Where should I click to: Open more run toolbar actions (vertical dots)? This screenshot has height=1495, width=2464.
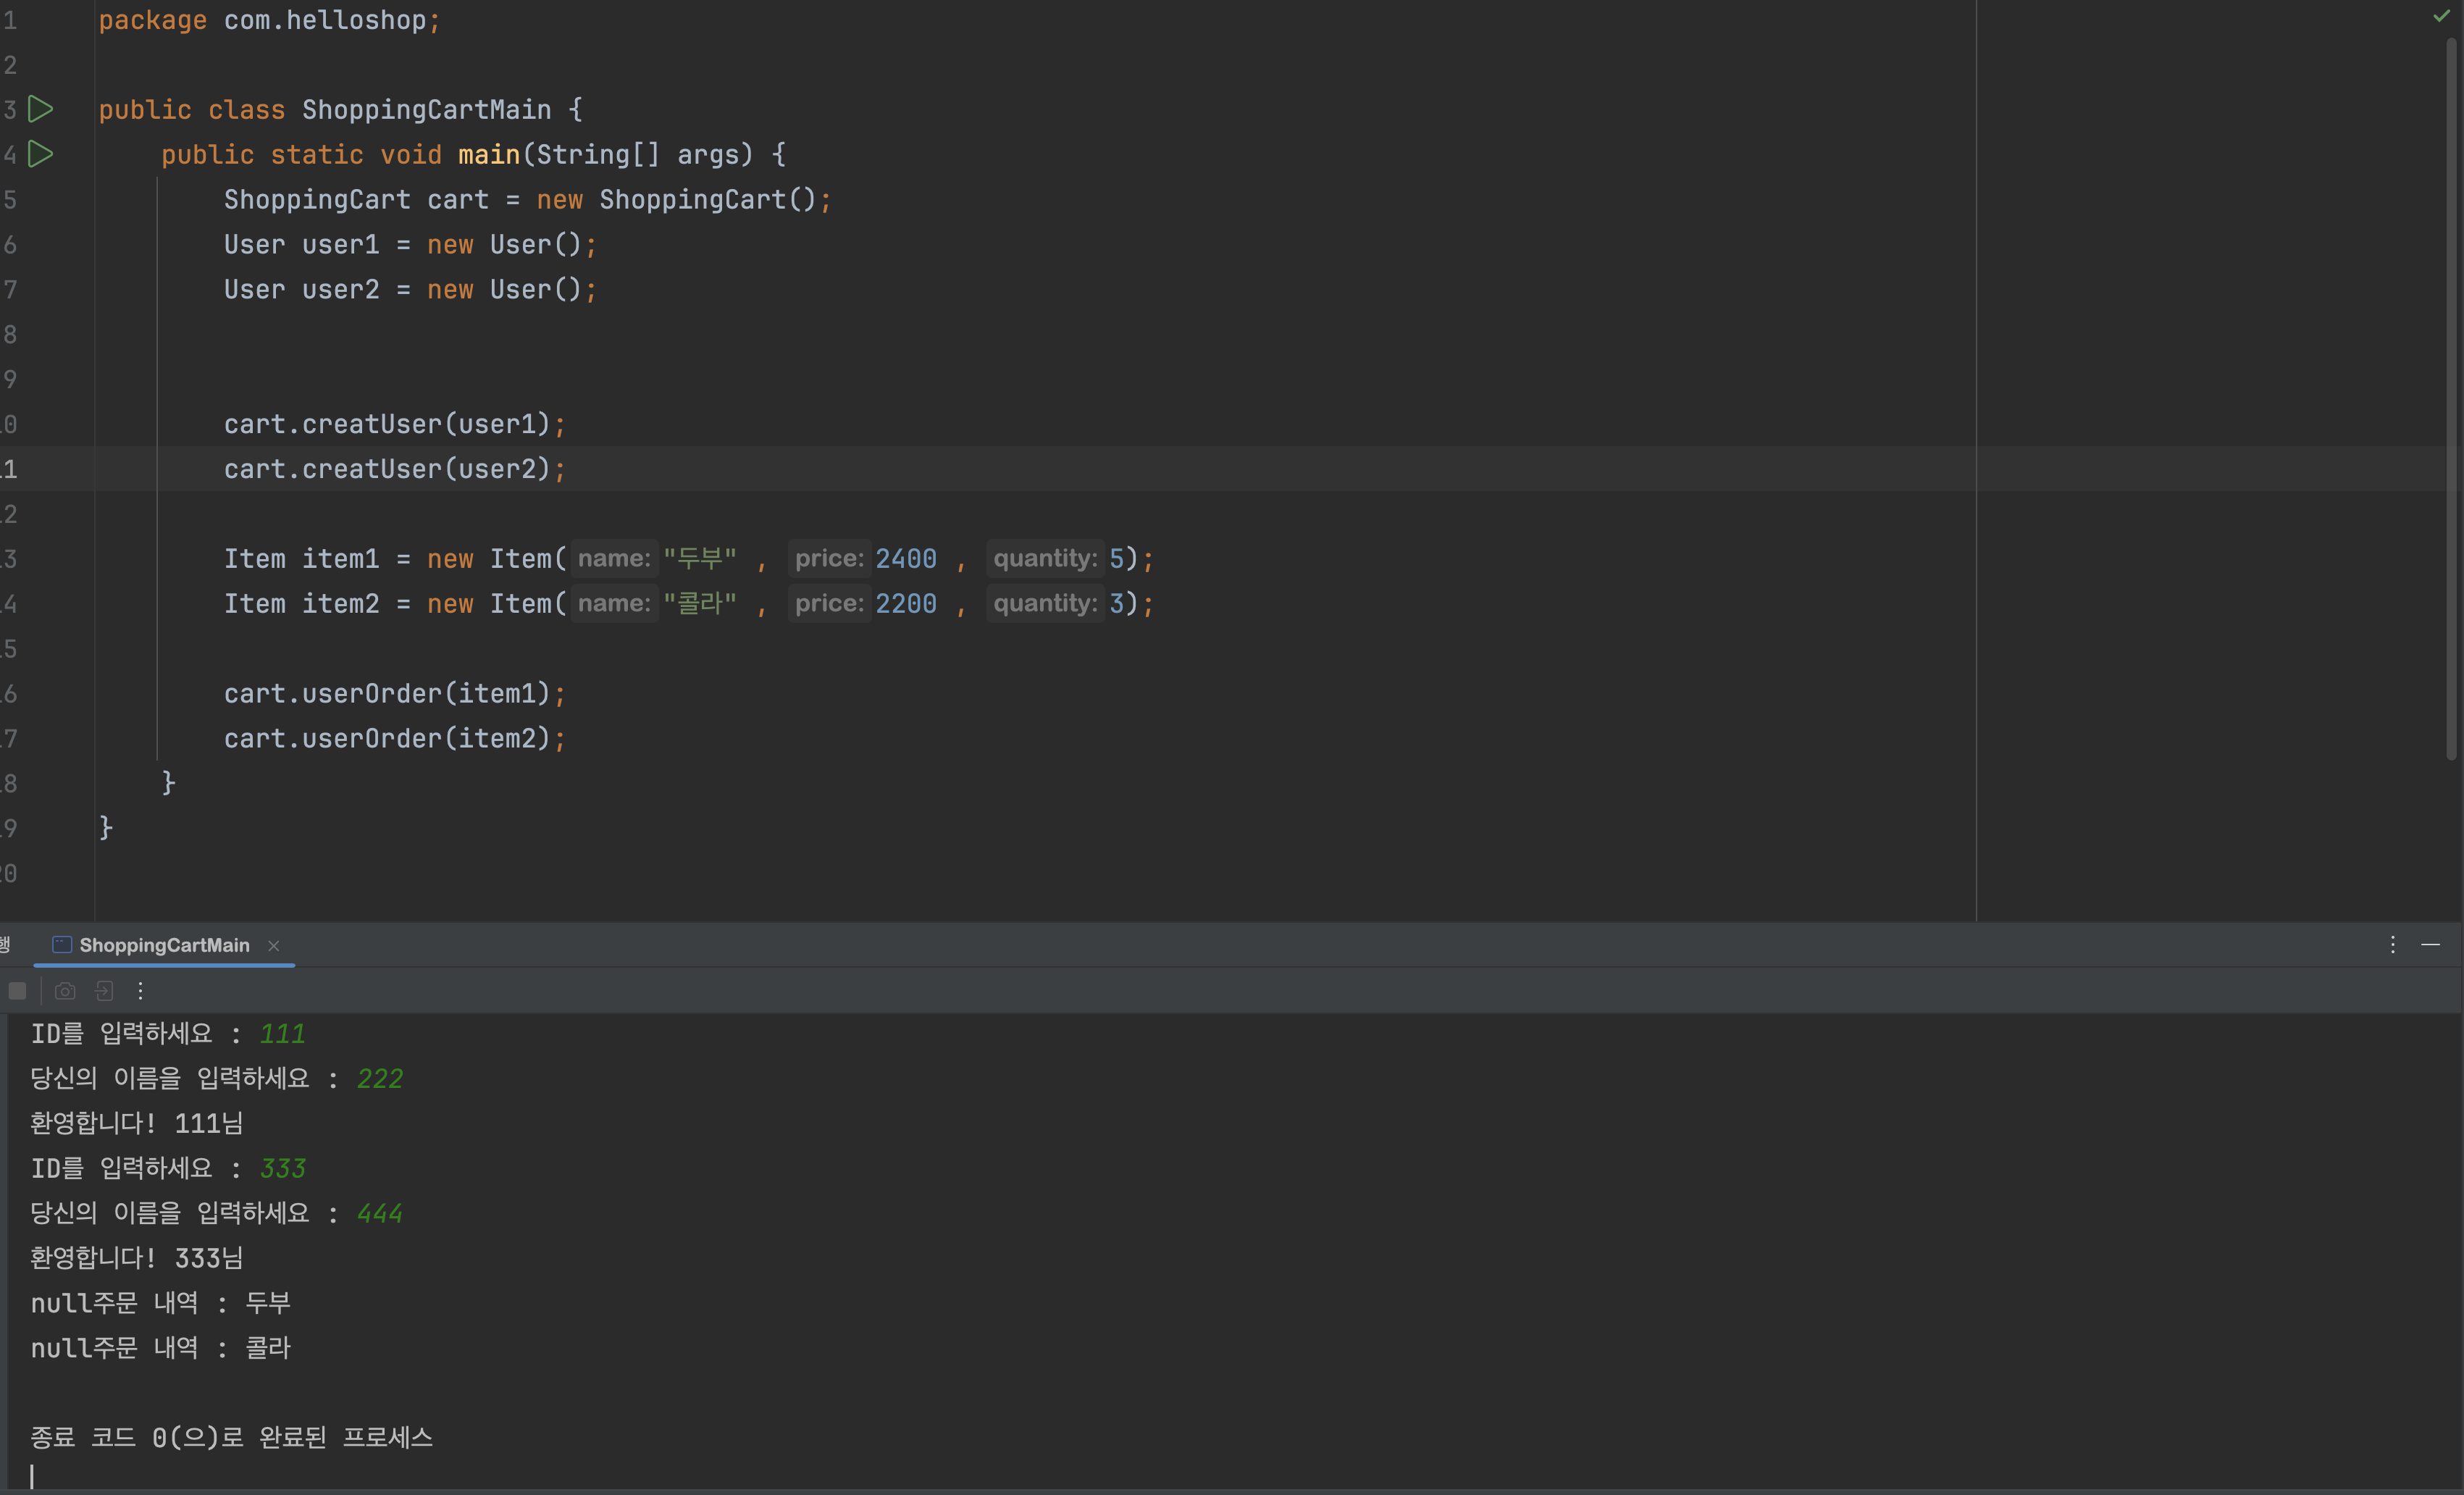[x=140, y=991]
